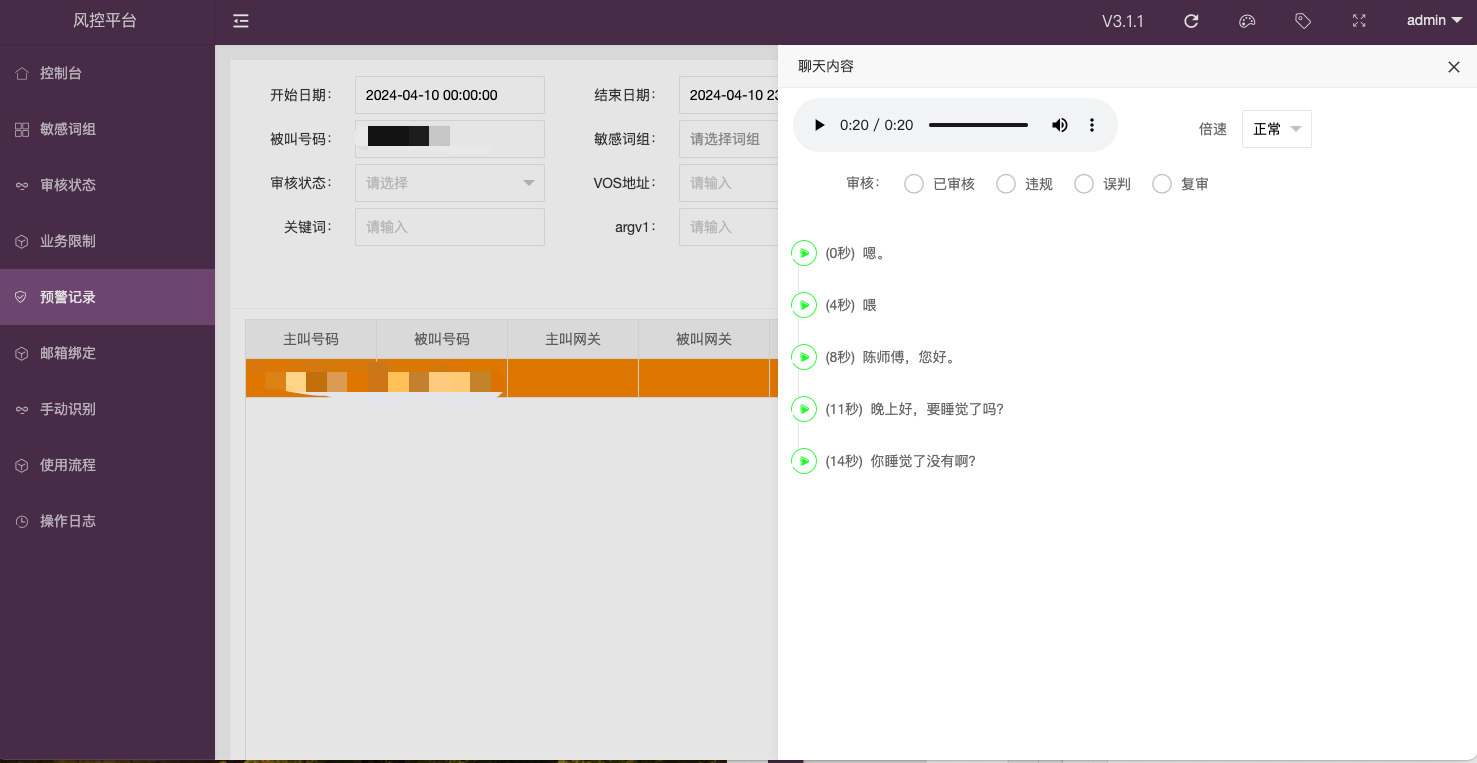Select the 复审 radio button
Screen dimensions: 1477x763
[x=1162, y=184]
